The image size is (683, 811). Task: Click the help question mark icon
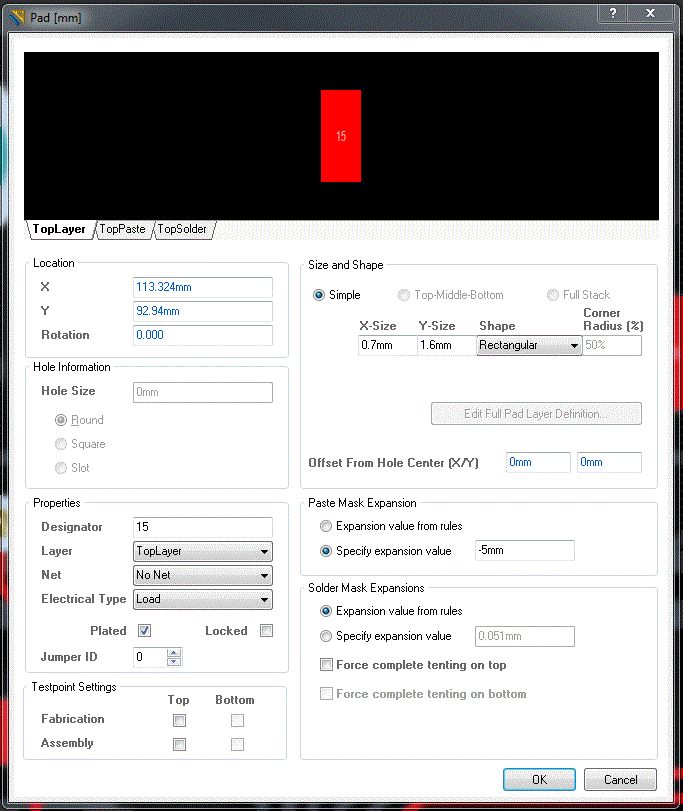(x=613, y=14)
